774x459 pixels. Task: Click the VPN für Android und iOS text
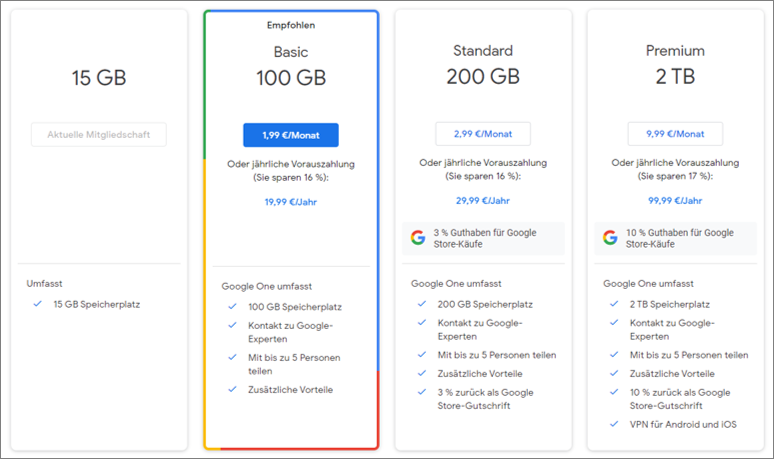(683, 424)
